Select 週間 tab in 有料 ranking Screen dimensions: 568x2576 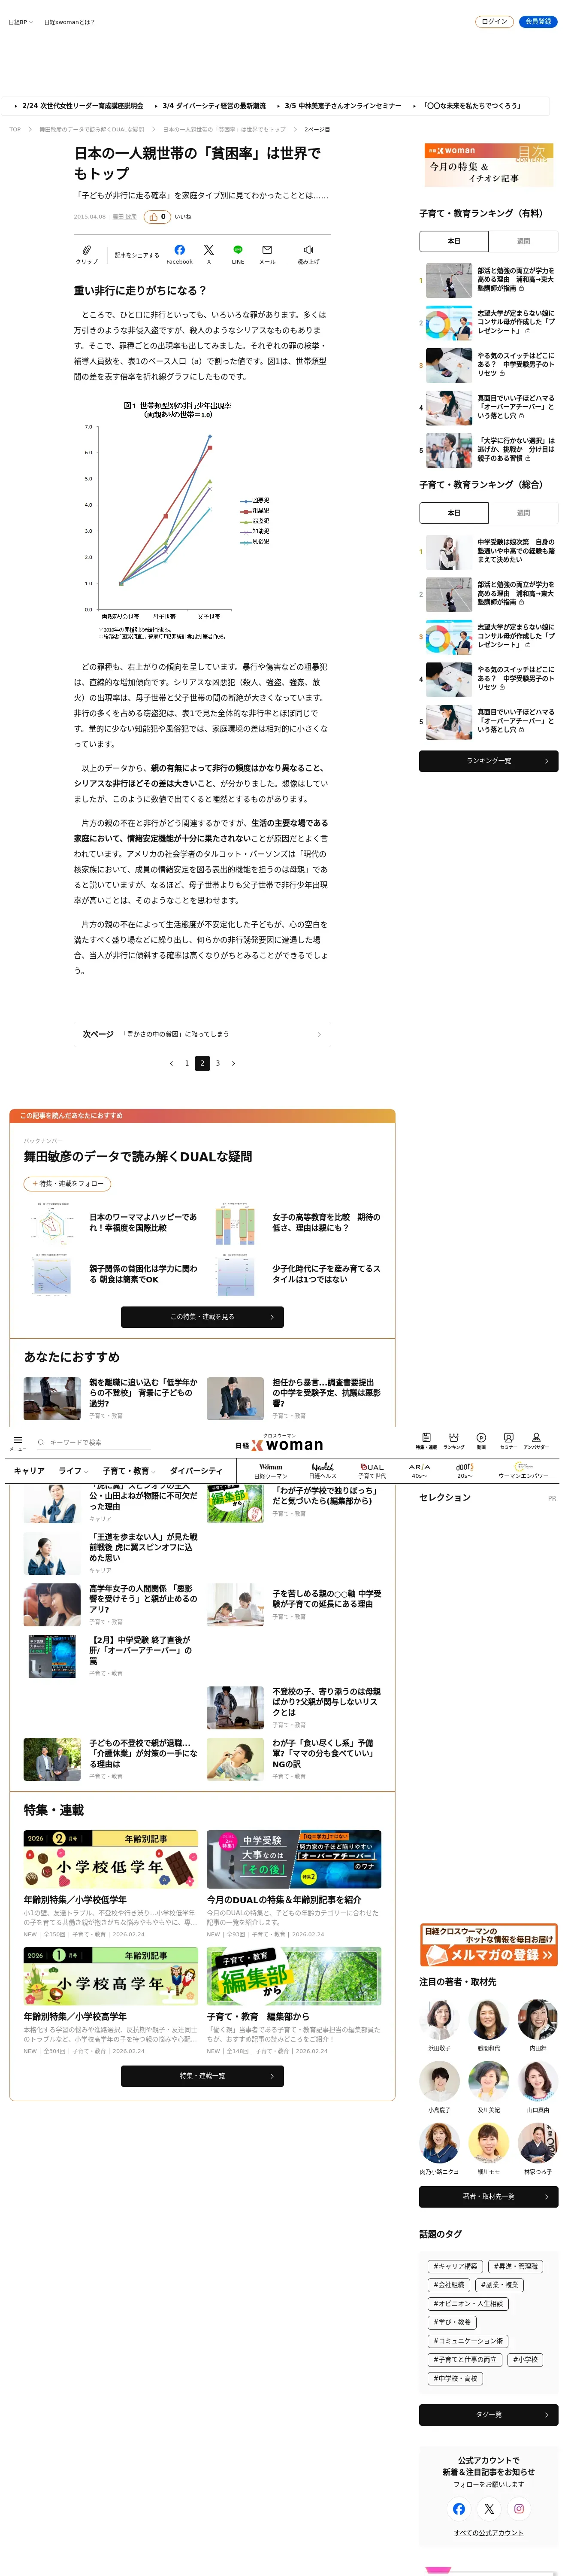coord(523,241)
